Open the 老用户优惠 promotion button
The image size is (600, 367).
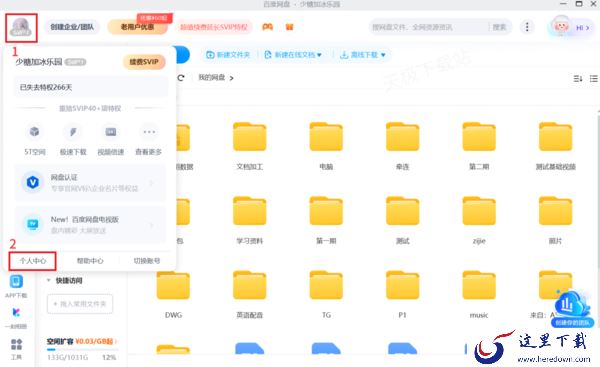click(137, 27)
